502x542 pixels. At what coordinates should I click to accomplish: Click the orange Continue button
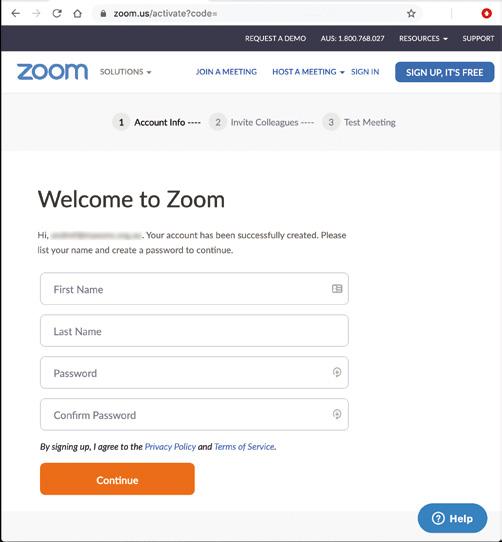coord(117,479)
